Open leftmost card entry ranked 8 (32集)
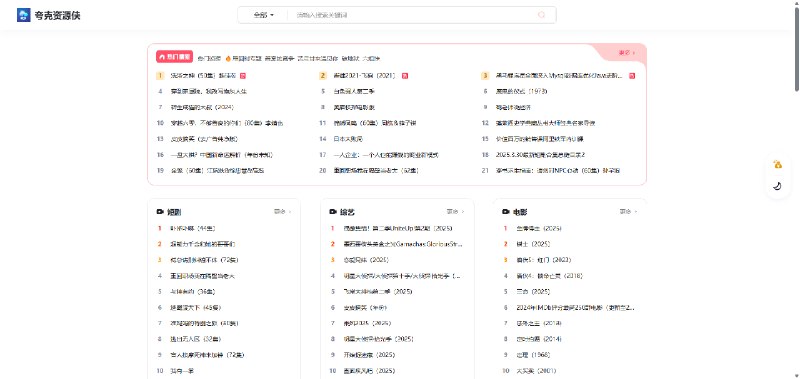This screenshot has width=800, height=379. click(195, 339)
